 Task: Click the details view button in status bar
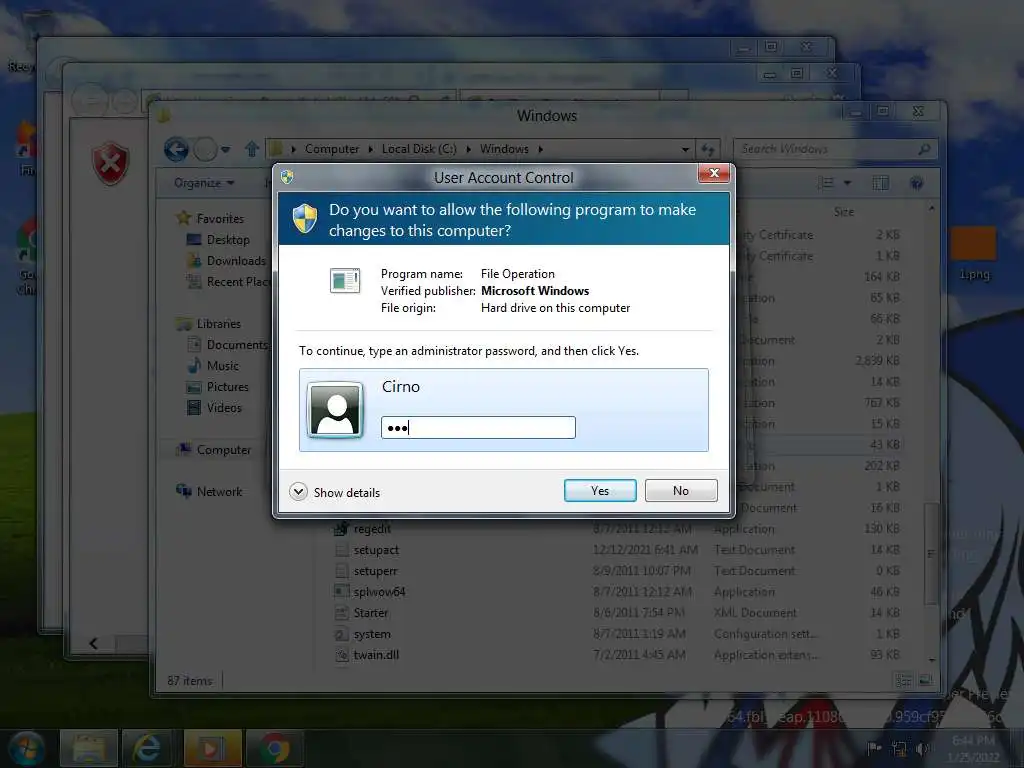click(x=904, y=680)
